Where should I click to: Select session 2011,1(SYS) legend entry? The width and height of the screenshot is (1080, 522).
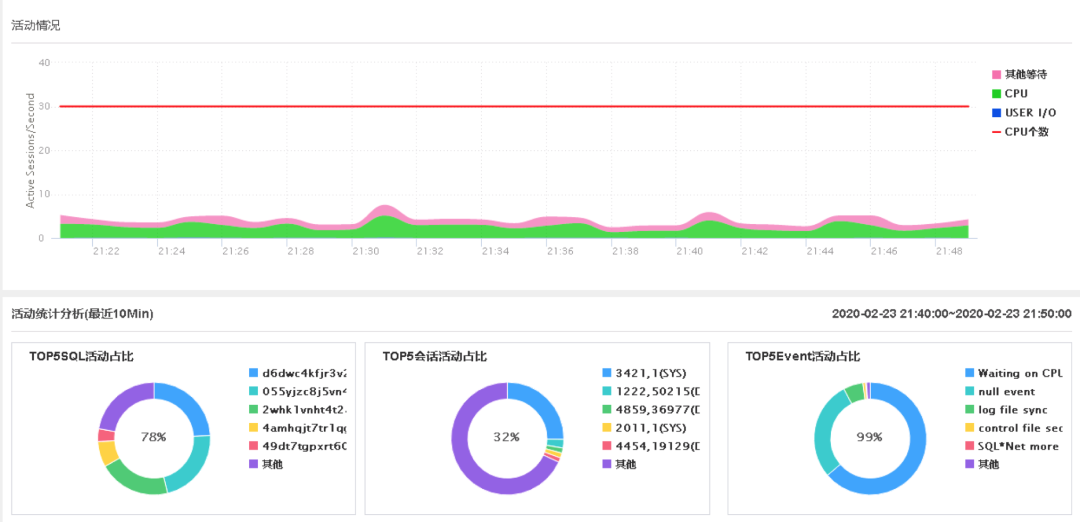click(645, 428)
